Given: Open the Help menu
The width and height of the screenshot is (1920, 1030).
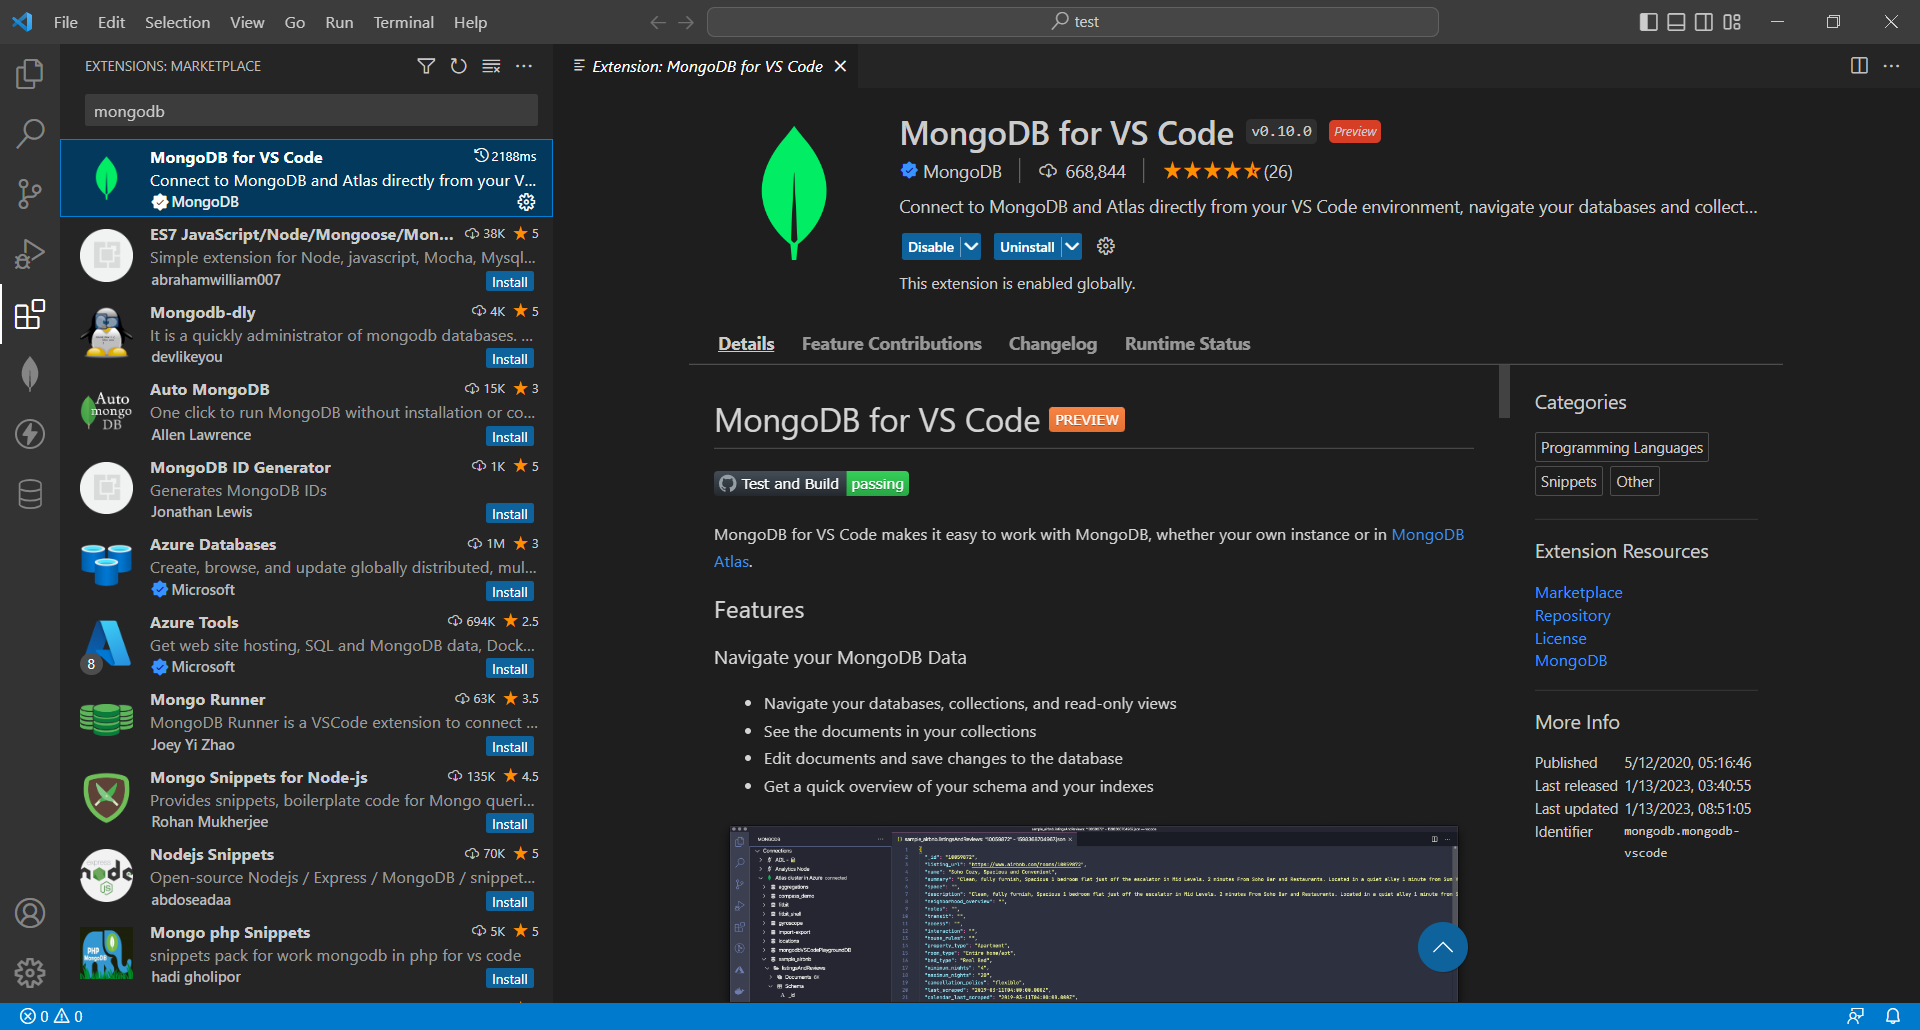Looking at the screenshot, I should pyautogui.click(x=470, y=22).
